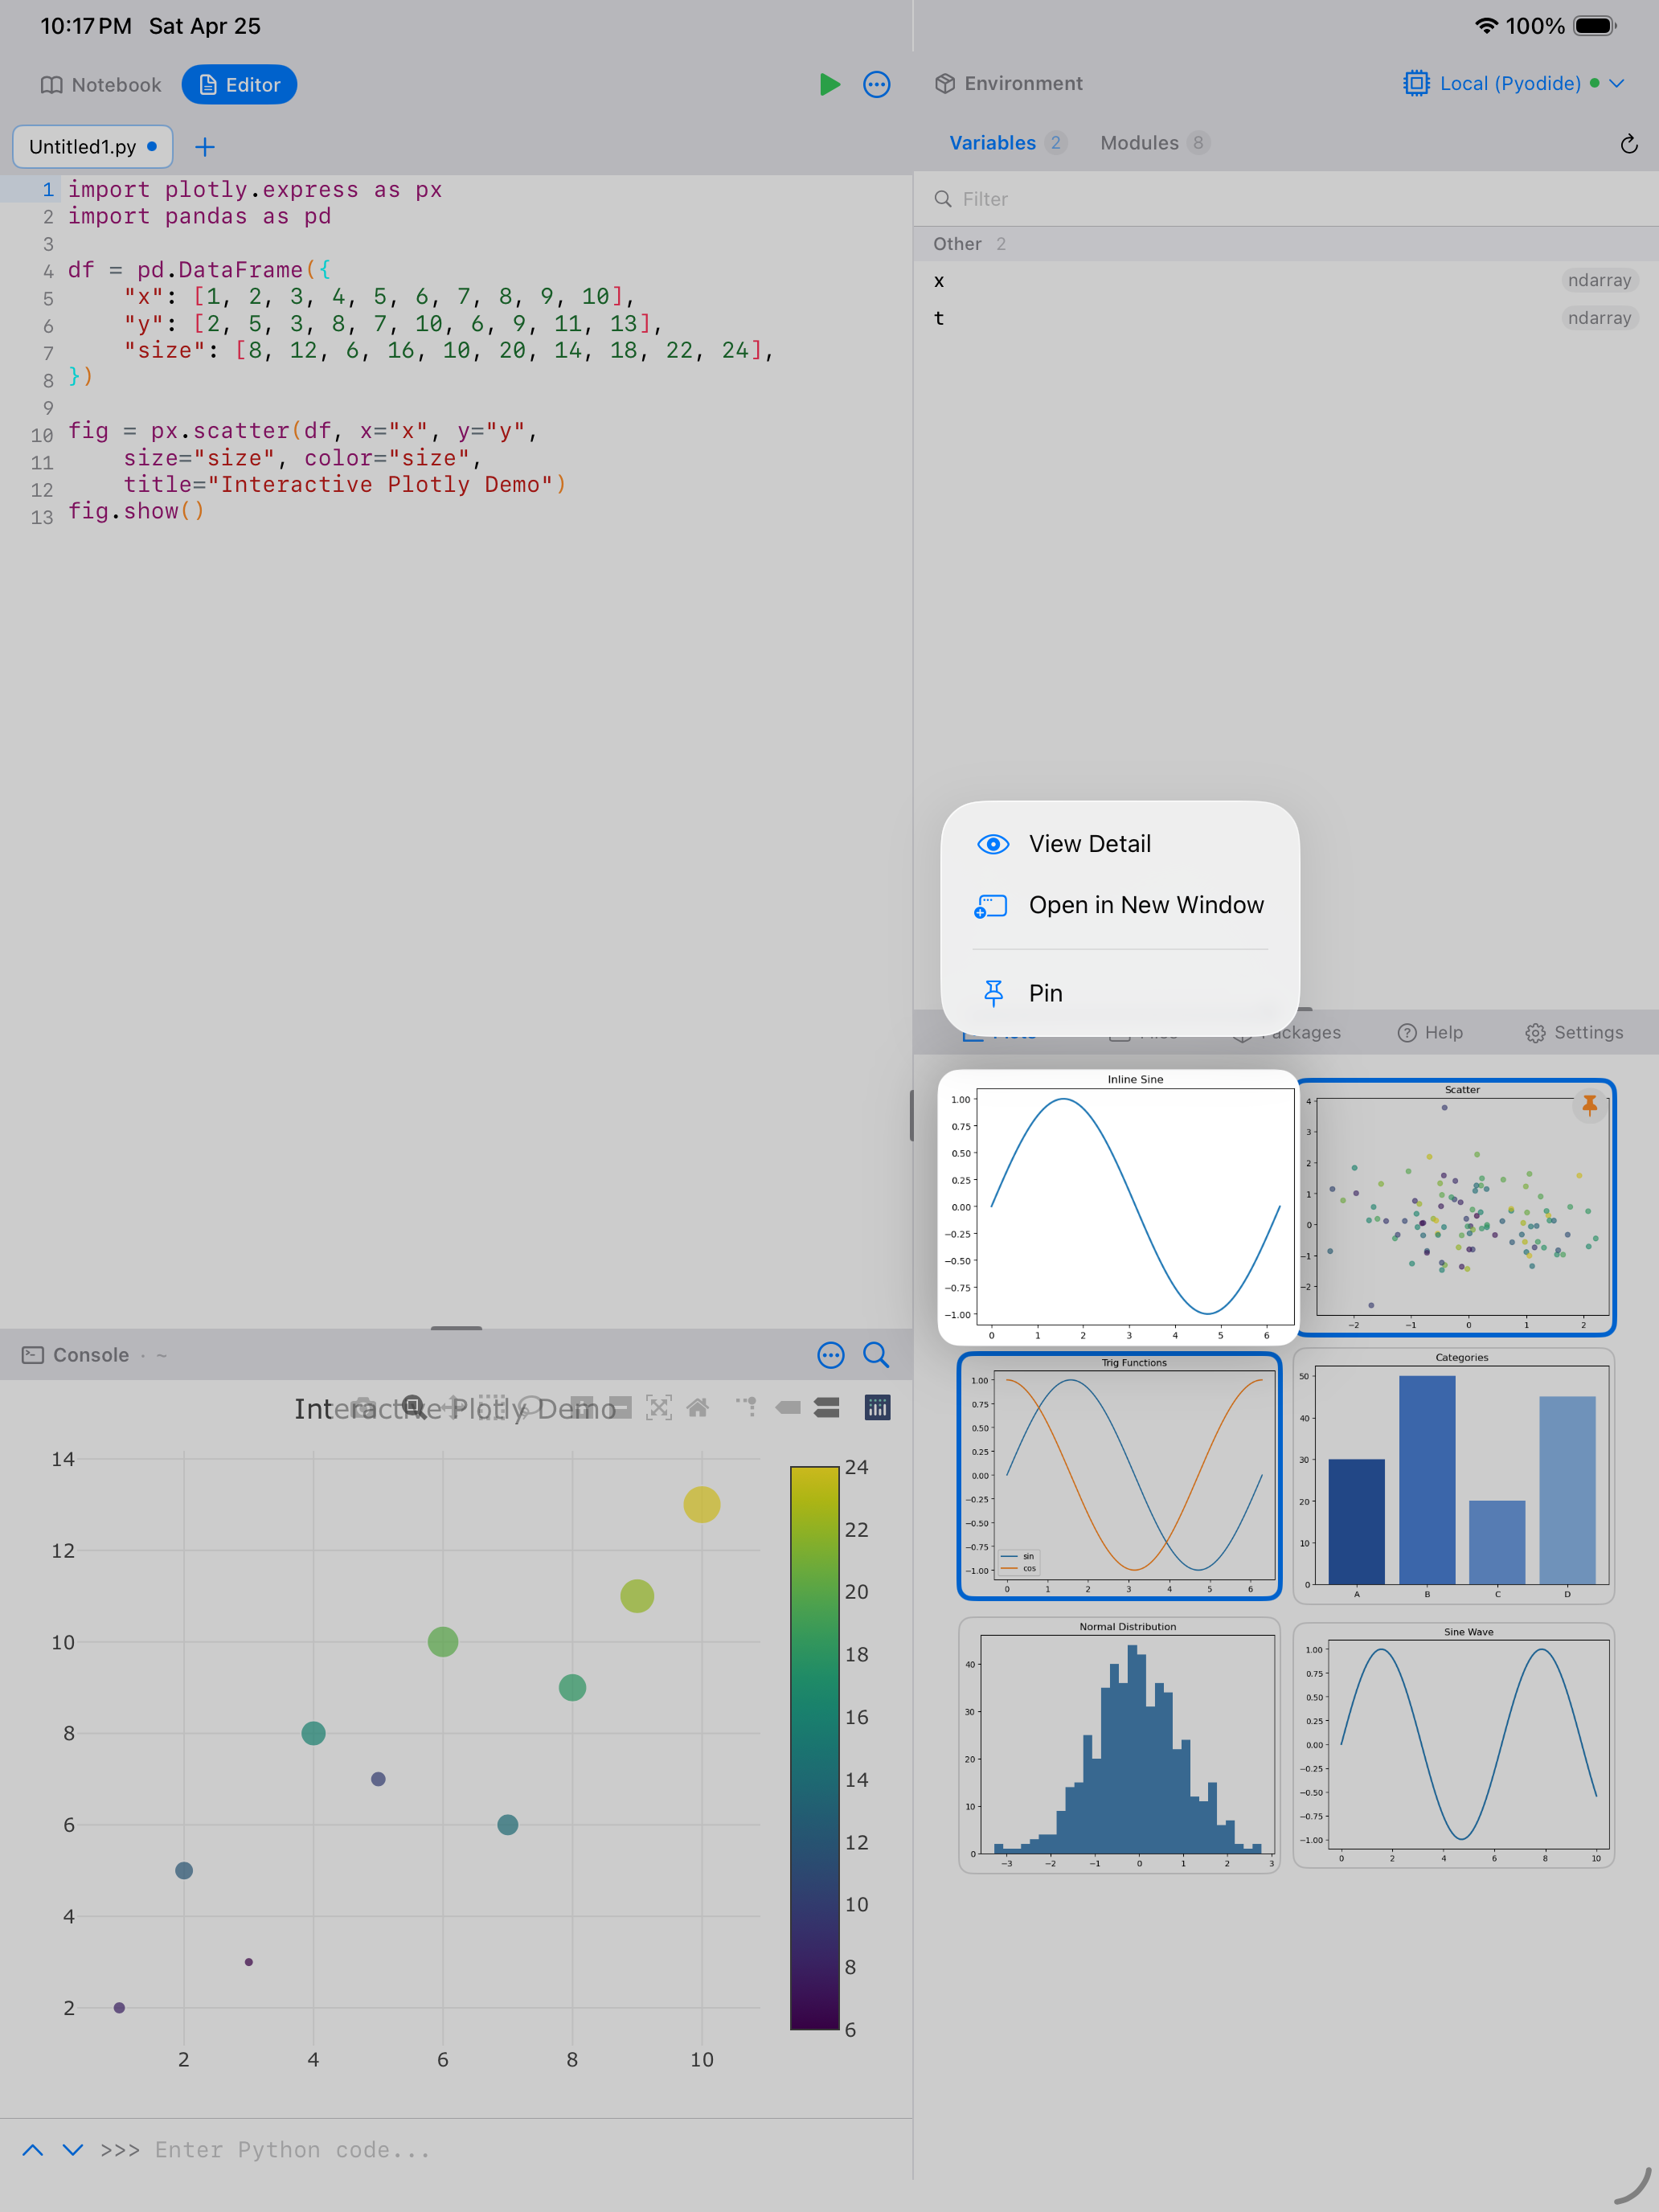1659x2212 pixels.
Task: Show closest data on hover
Action: pos(788,1408)
